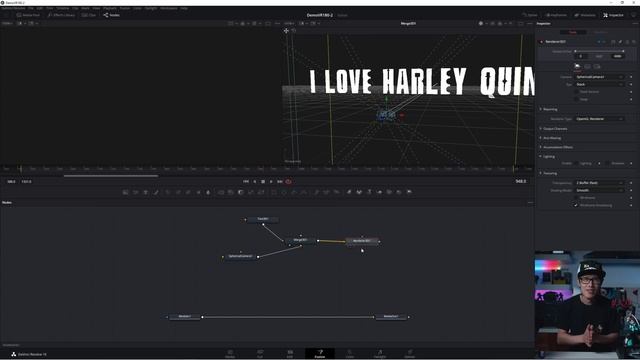640x360 pixels.
Task: Enable the Lighting checkbox in Inspector
Action: (x=576, y=163)
